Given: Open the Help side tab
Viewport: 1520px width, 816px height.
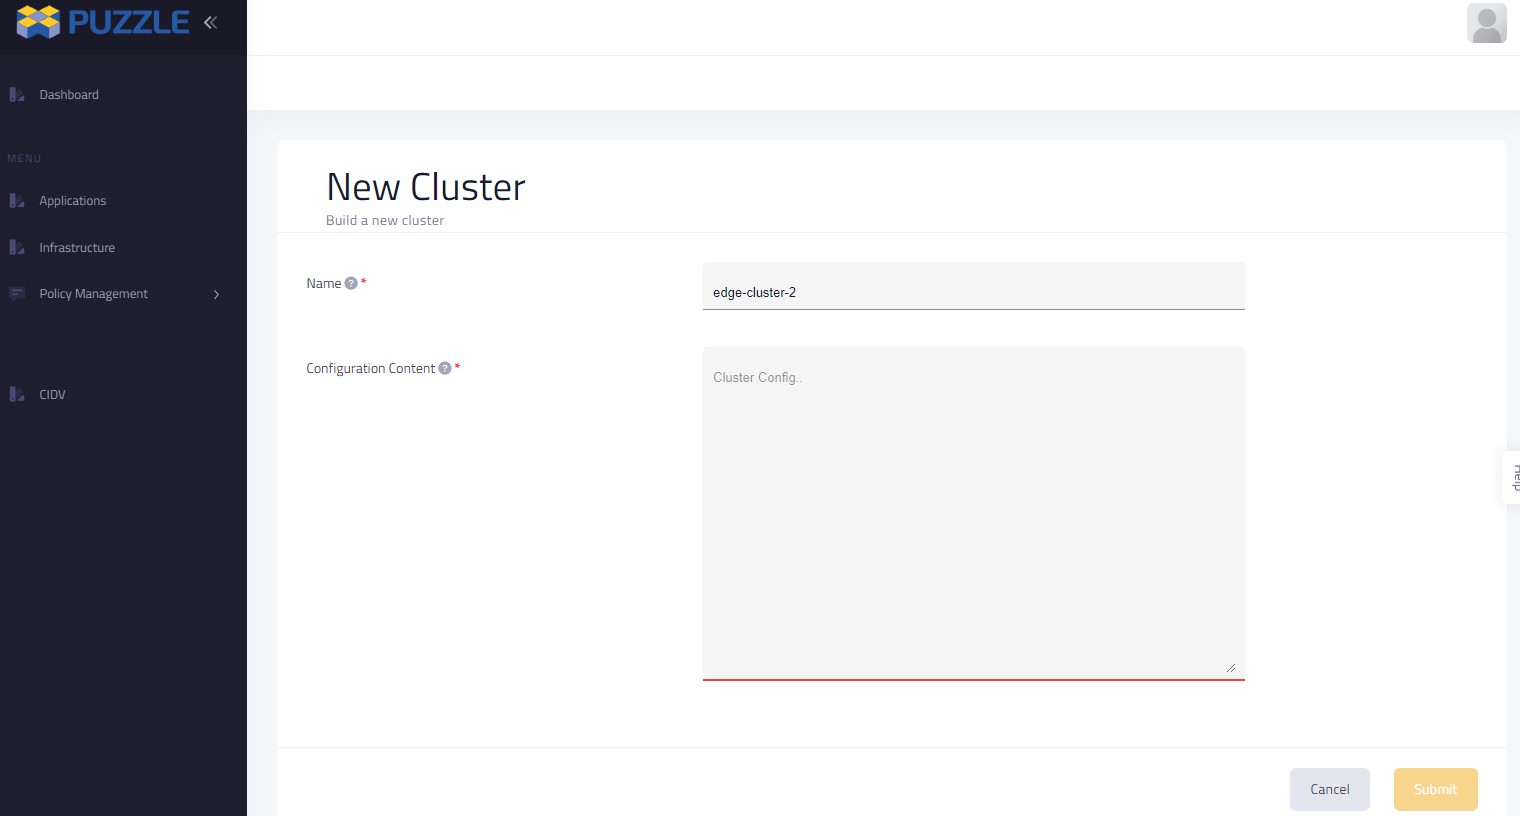Looking at the screenshot, I should [x=1512, y=477].
